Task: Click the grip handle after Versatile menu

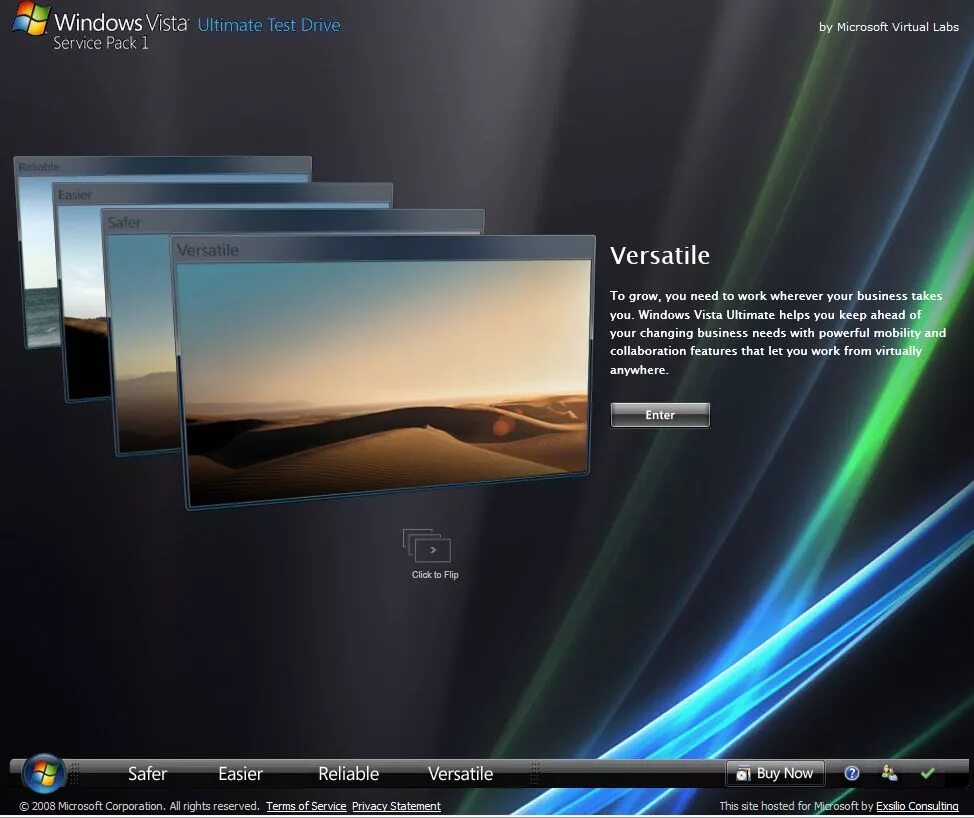Action: click(x=535, y=773)
